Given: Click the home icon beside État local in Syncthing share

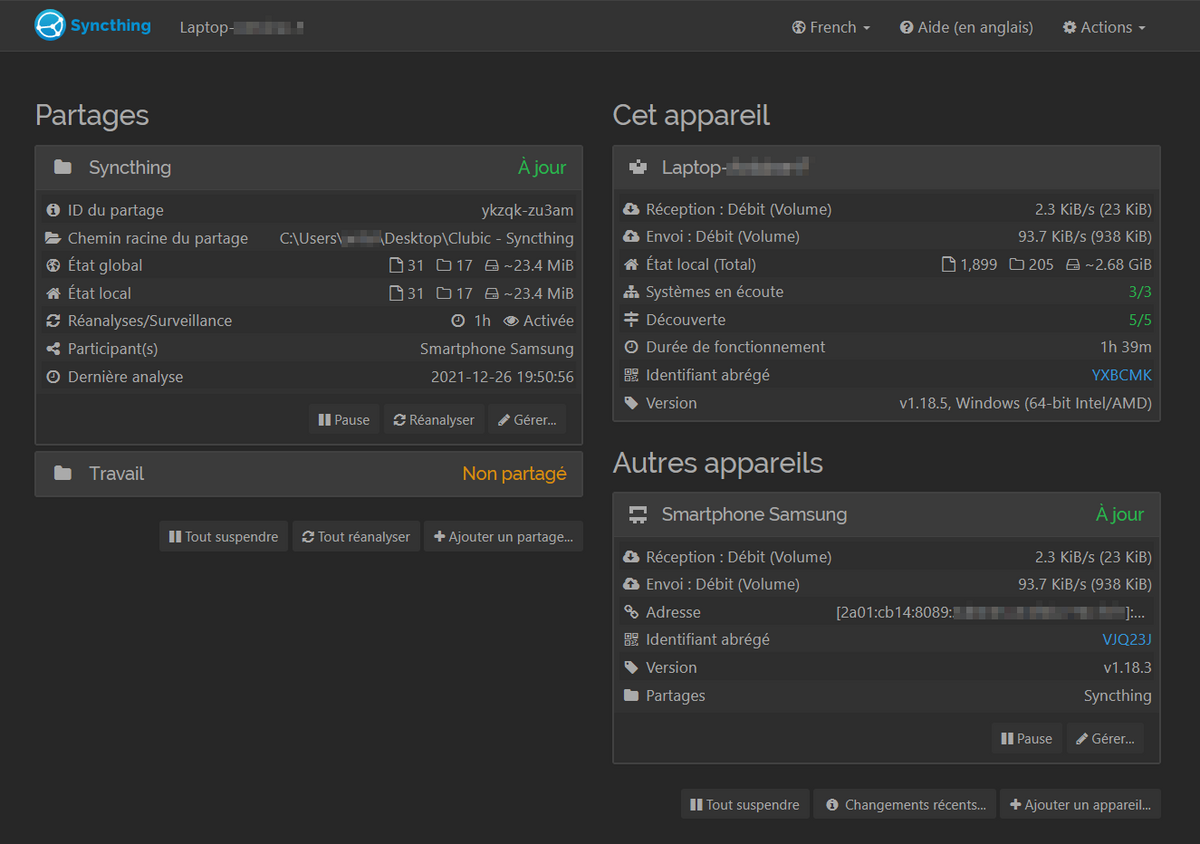Looking at the screenshot, I should 53,293.
